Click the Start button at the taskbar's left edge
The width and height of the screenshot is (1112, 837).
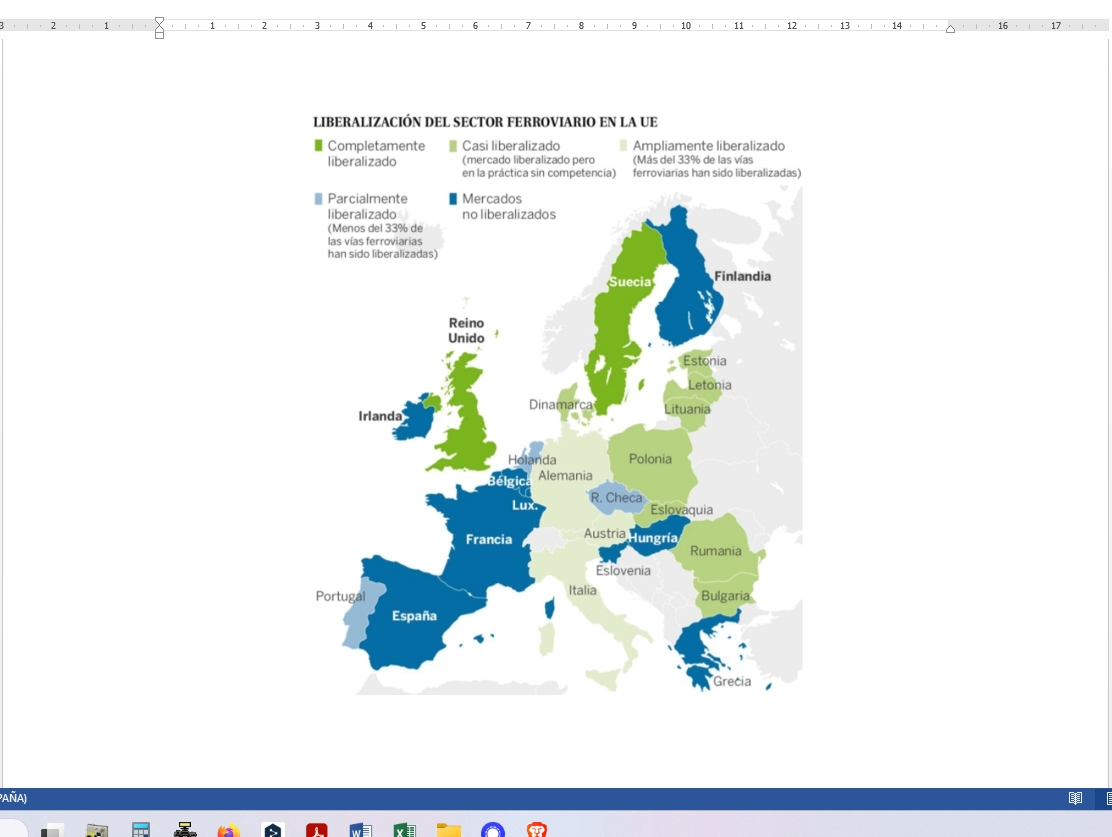pyautogui.click(x=10, y=828)
